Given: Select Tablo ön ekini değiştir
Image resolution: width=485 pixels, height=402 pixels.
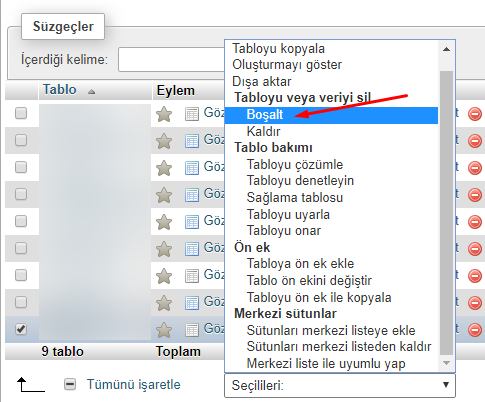Looking at the screenshot, I should click(x=331, y=281).
